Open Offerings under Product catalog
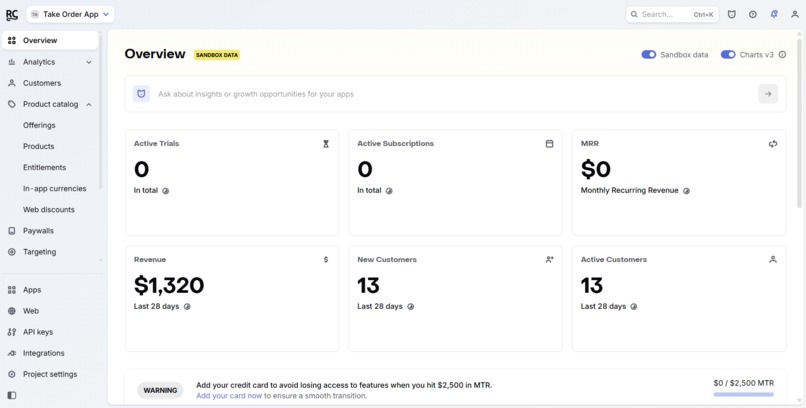This screenshot has width=806, height=408. tap(39, 125)
